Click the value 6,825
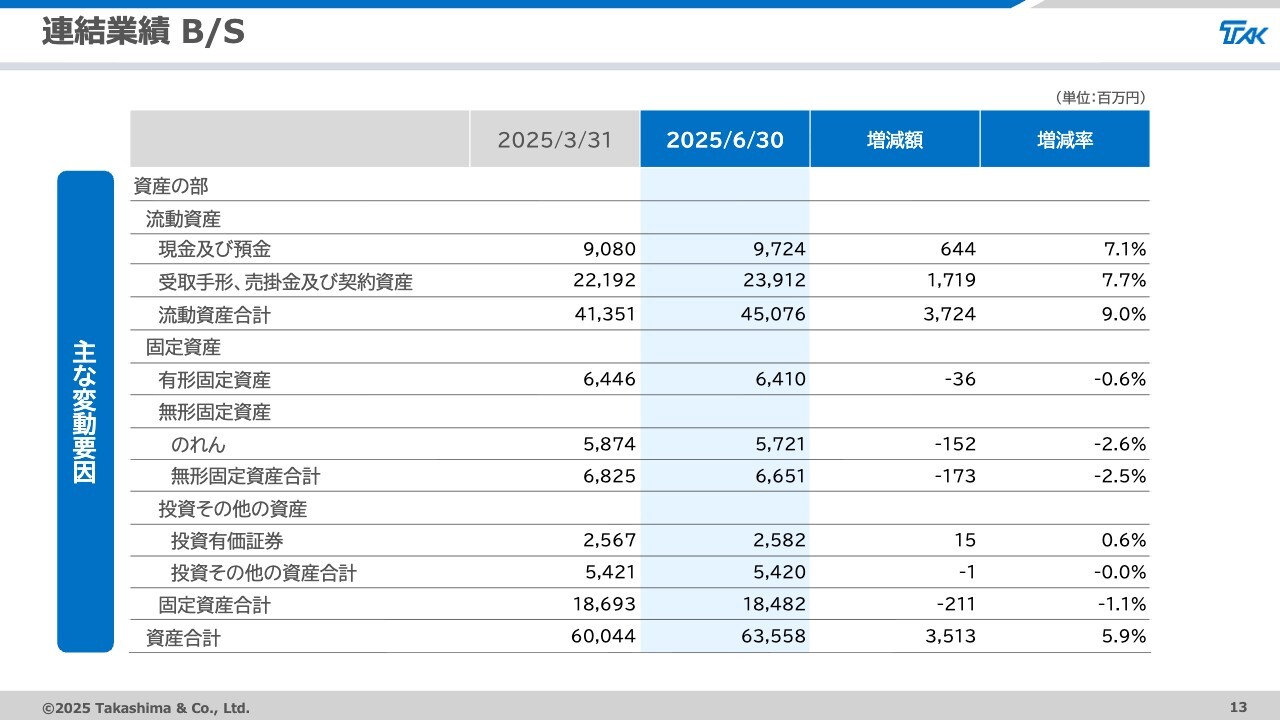 point(610,477)
